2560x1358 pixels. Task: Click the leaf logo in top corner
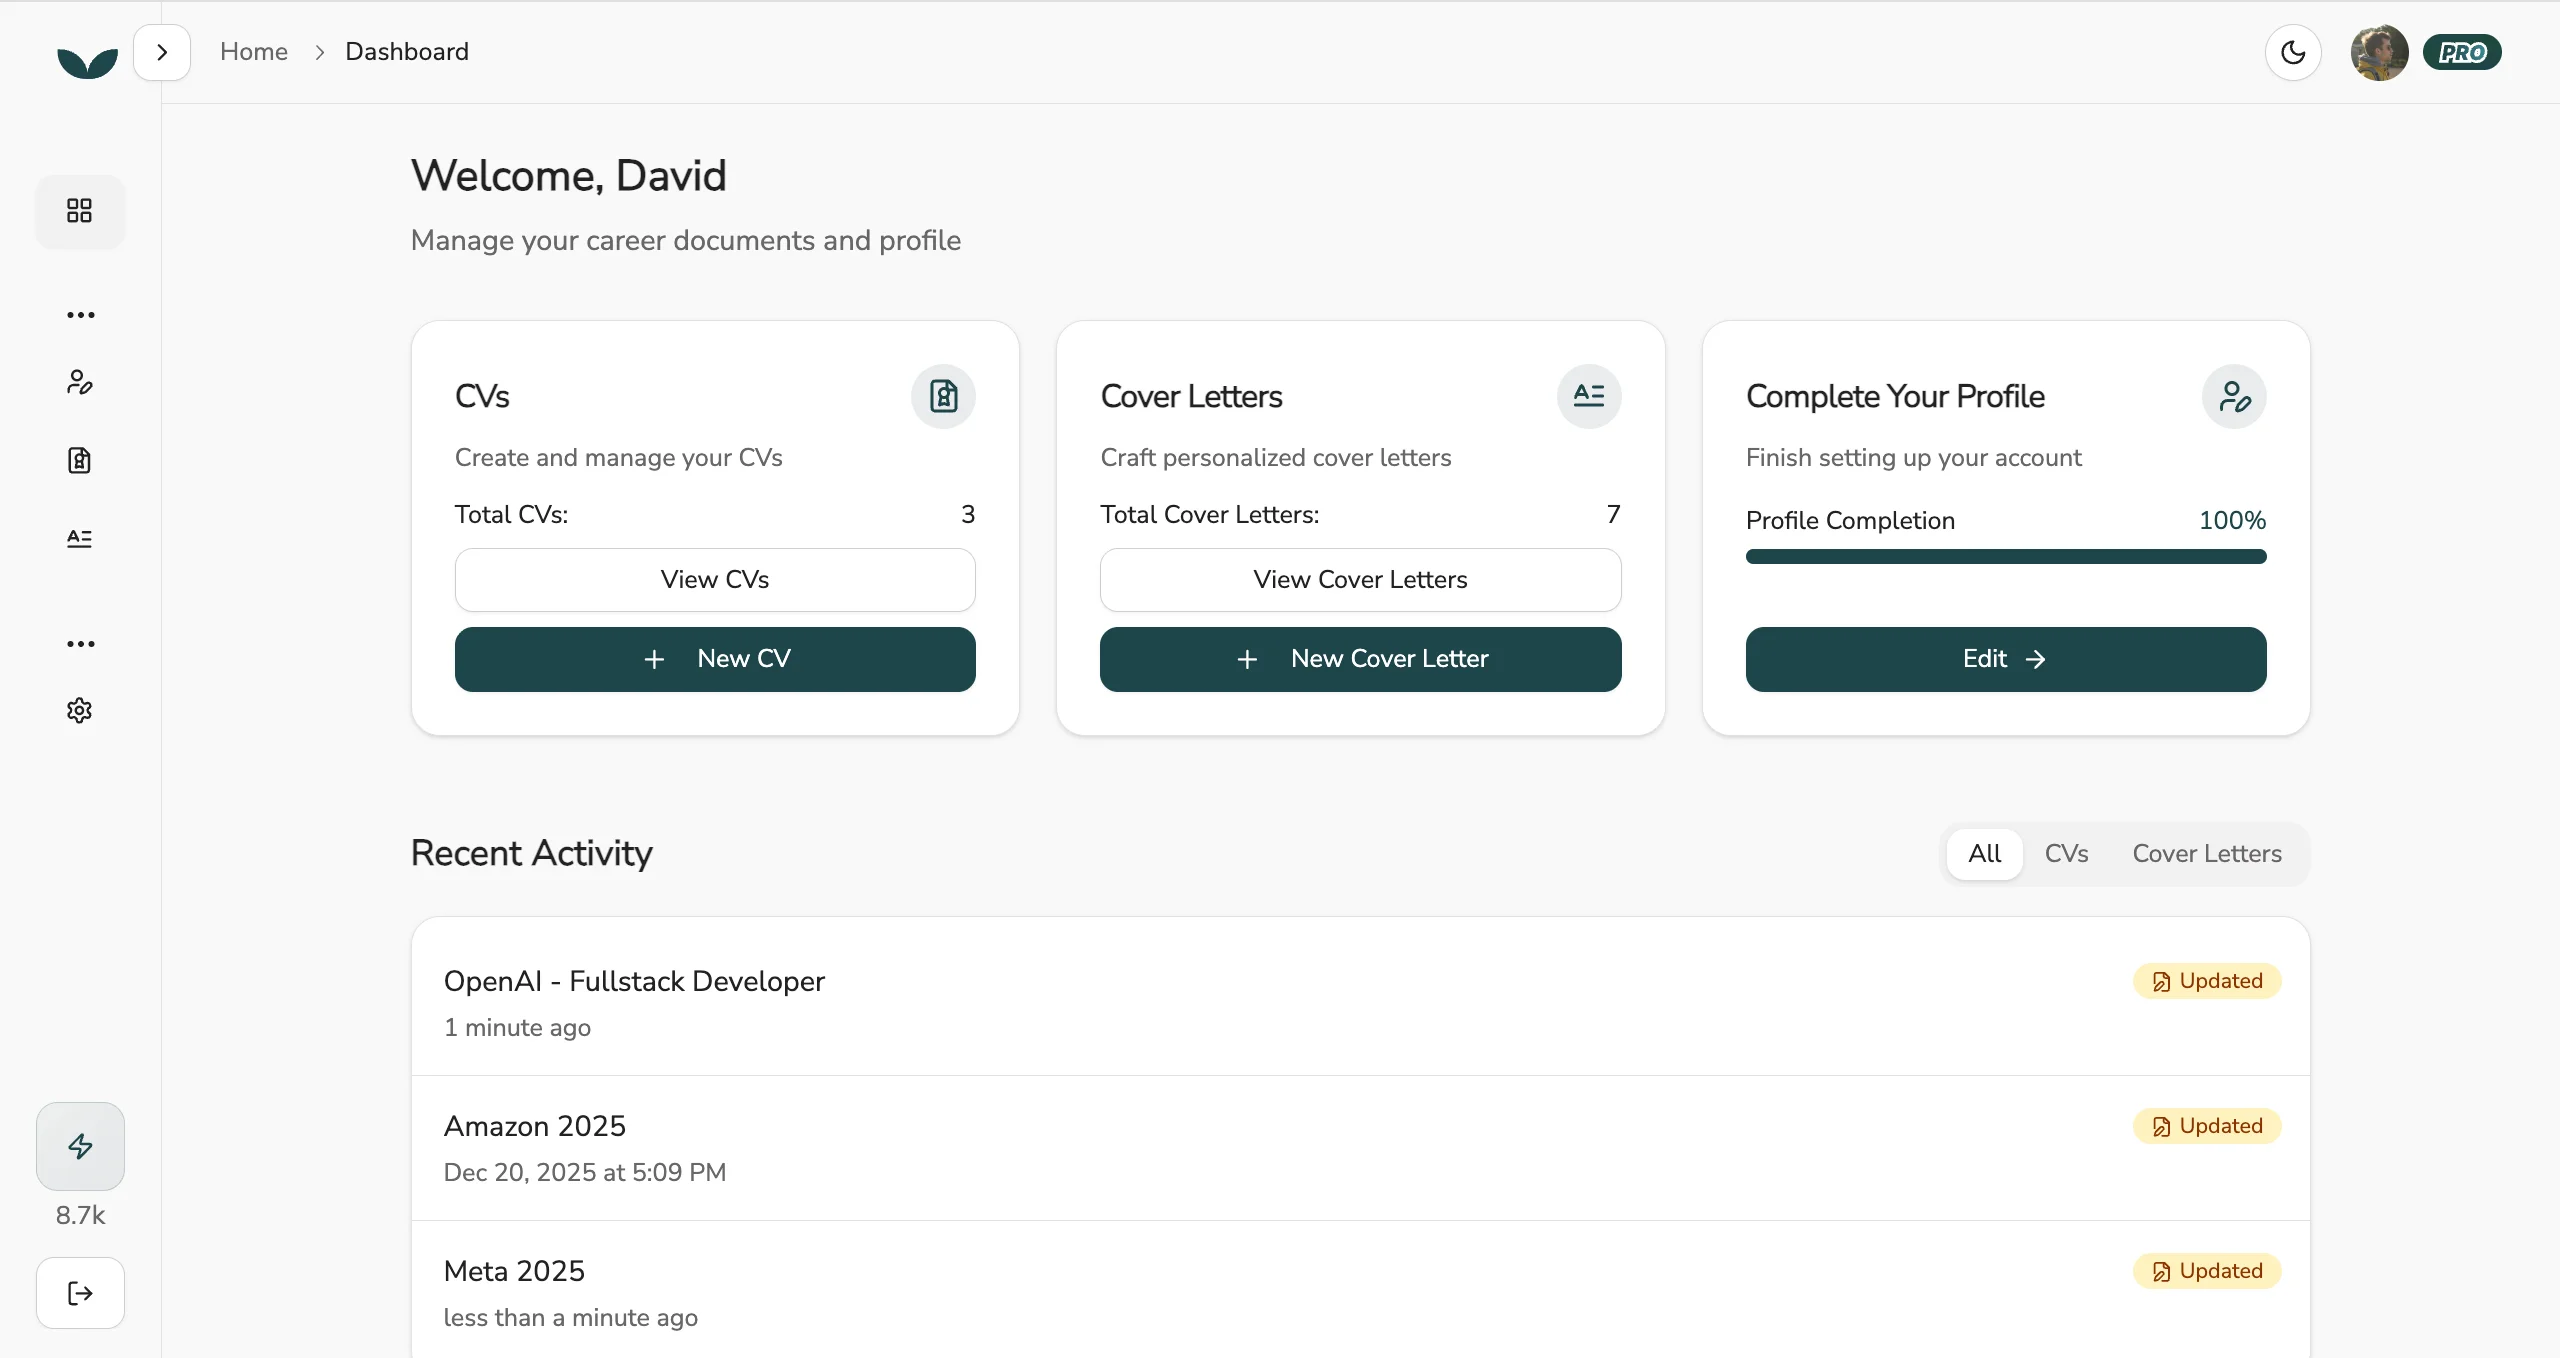tap(87, 62)
